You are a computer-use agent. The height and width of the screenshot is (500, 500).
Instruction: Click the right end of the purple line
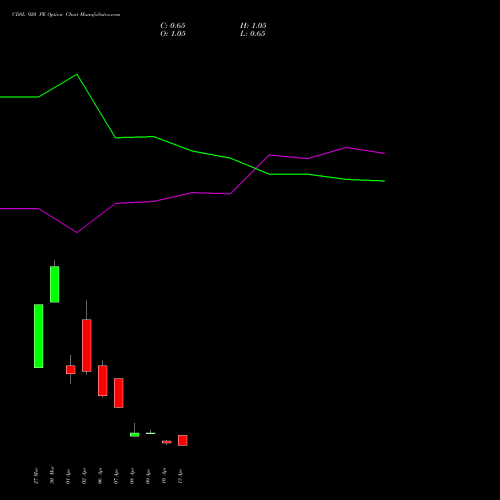point(385,154)
